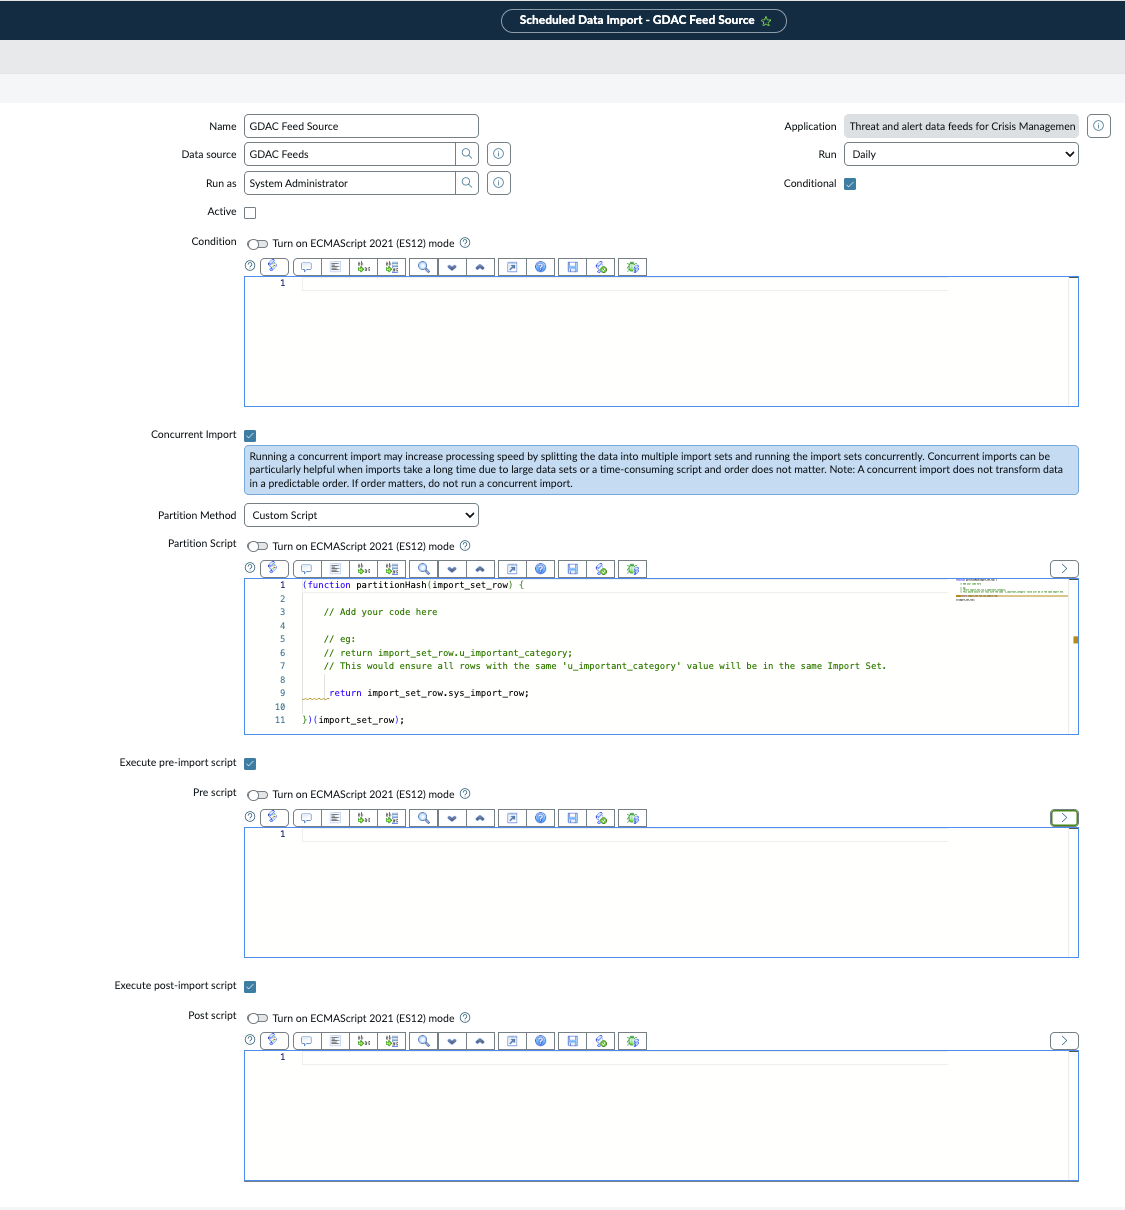Screen dimensions: 1125x1210
Task: Full screen icon in Post script toolbar
Action: [512, 1041]
